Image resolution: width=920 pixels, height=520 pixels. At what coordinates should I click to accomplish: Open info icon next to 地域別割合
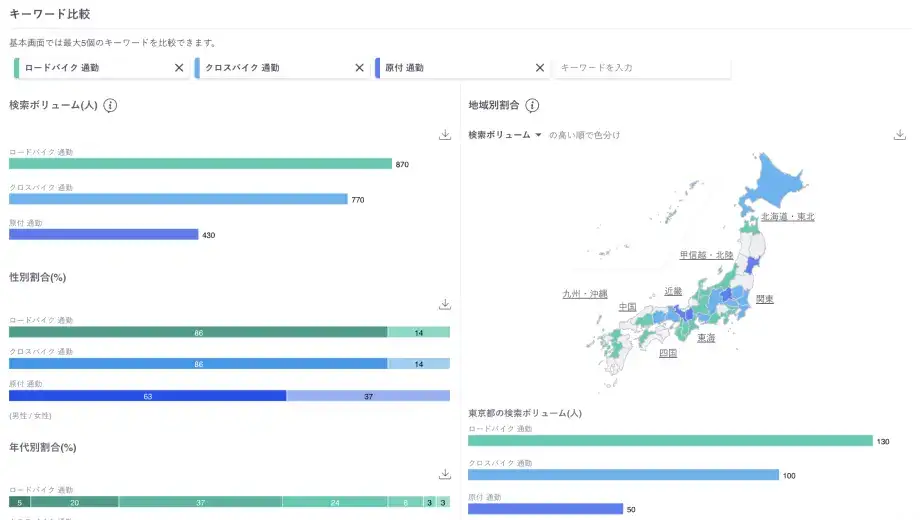[532, 106]
